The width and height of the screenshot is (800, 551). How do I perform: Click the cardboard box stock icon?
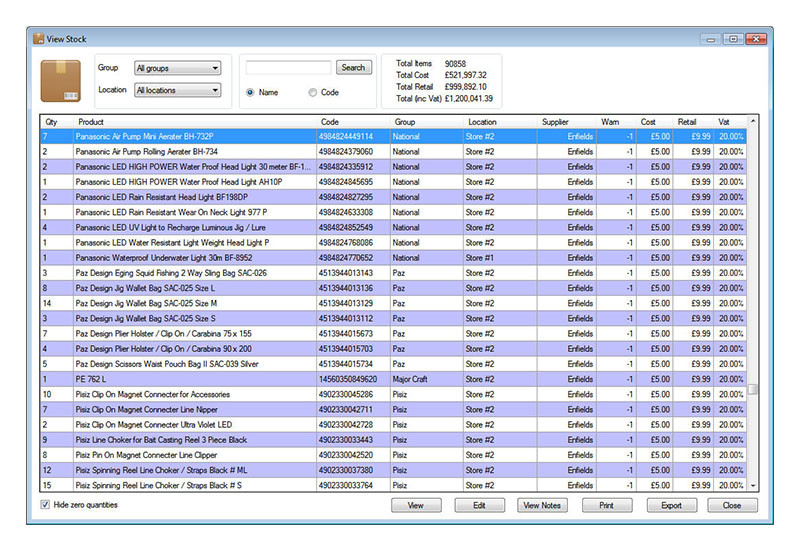click(x=61, y=81)
